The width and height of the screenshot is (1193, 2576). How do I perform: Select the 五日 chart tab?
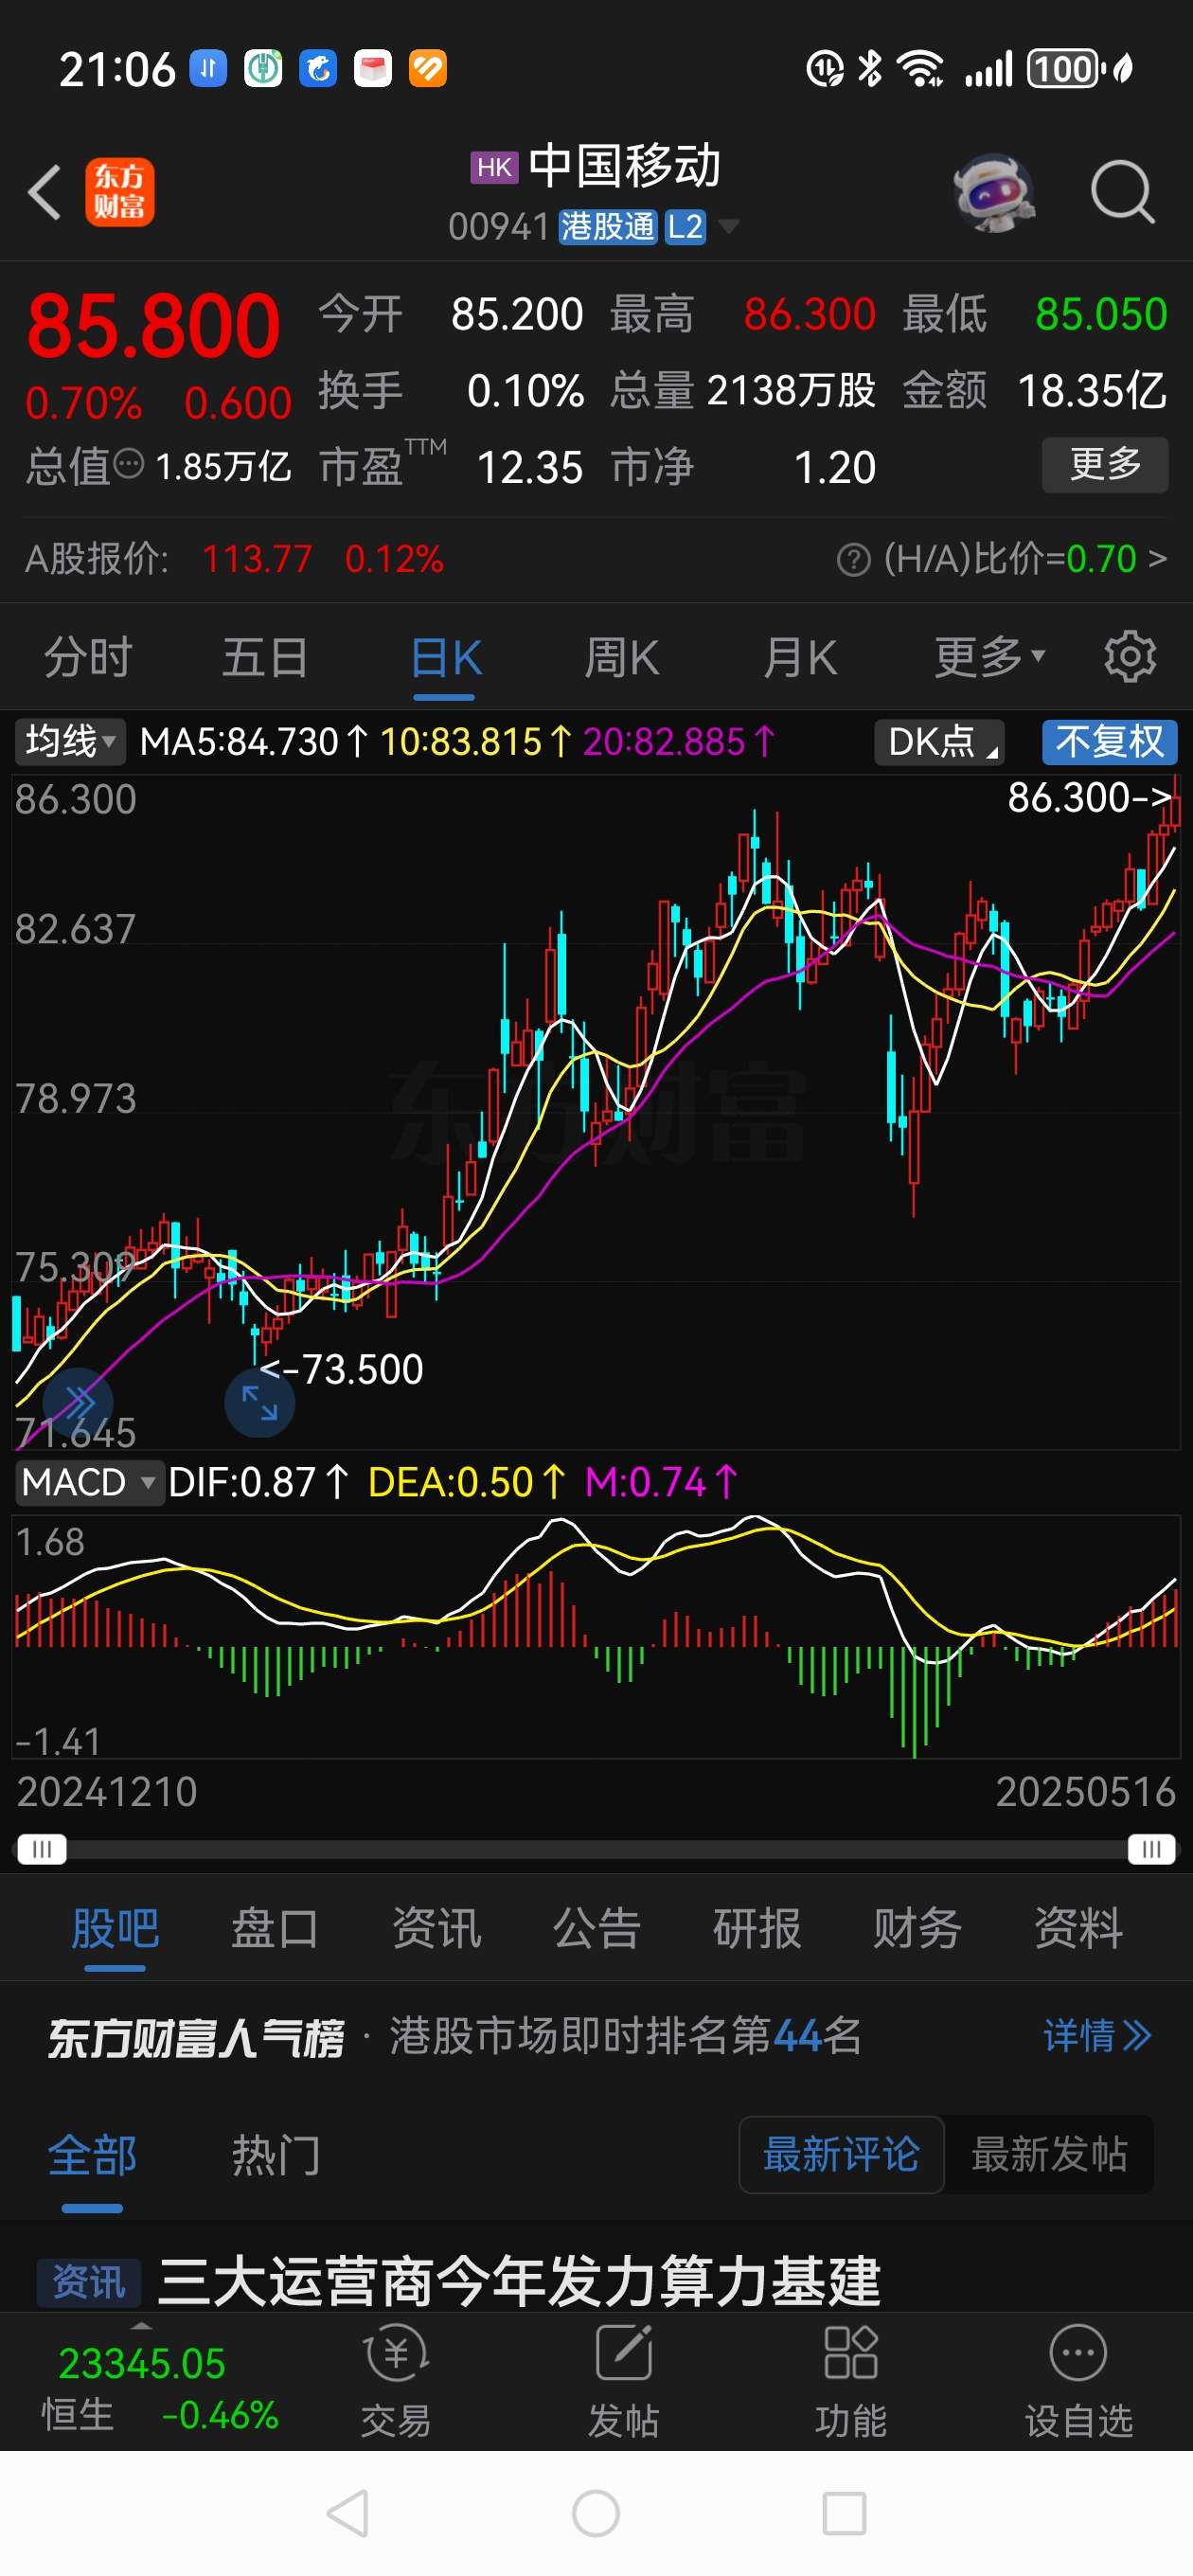click(x=265, y=657)
